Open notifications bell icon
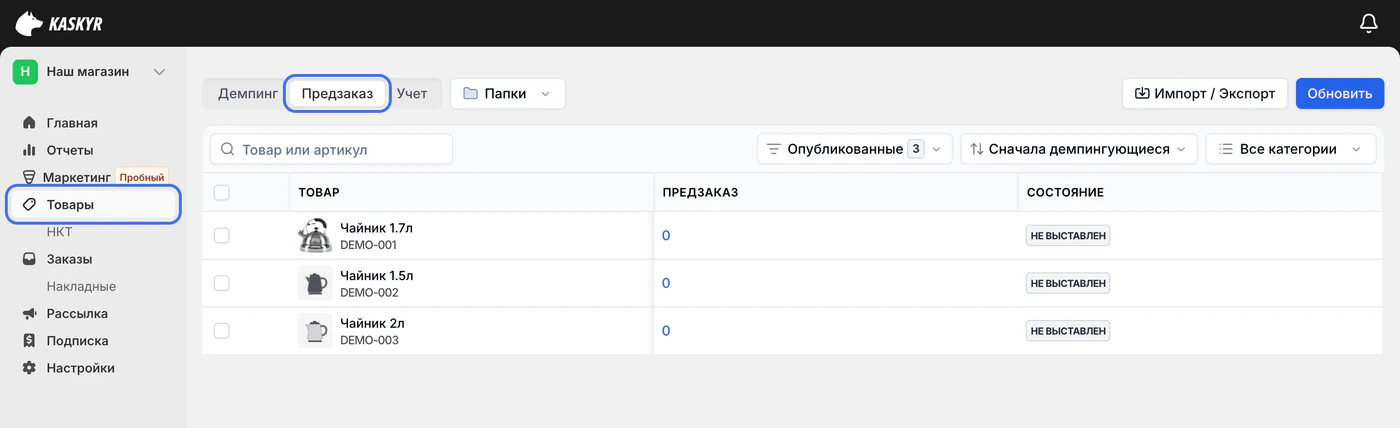This screenshot has width=1400, height=428. (x=1369, y=23)
